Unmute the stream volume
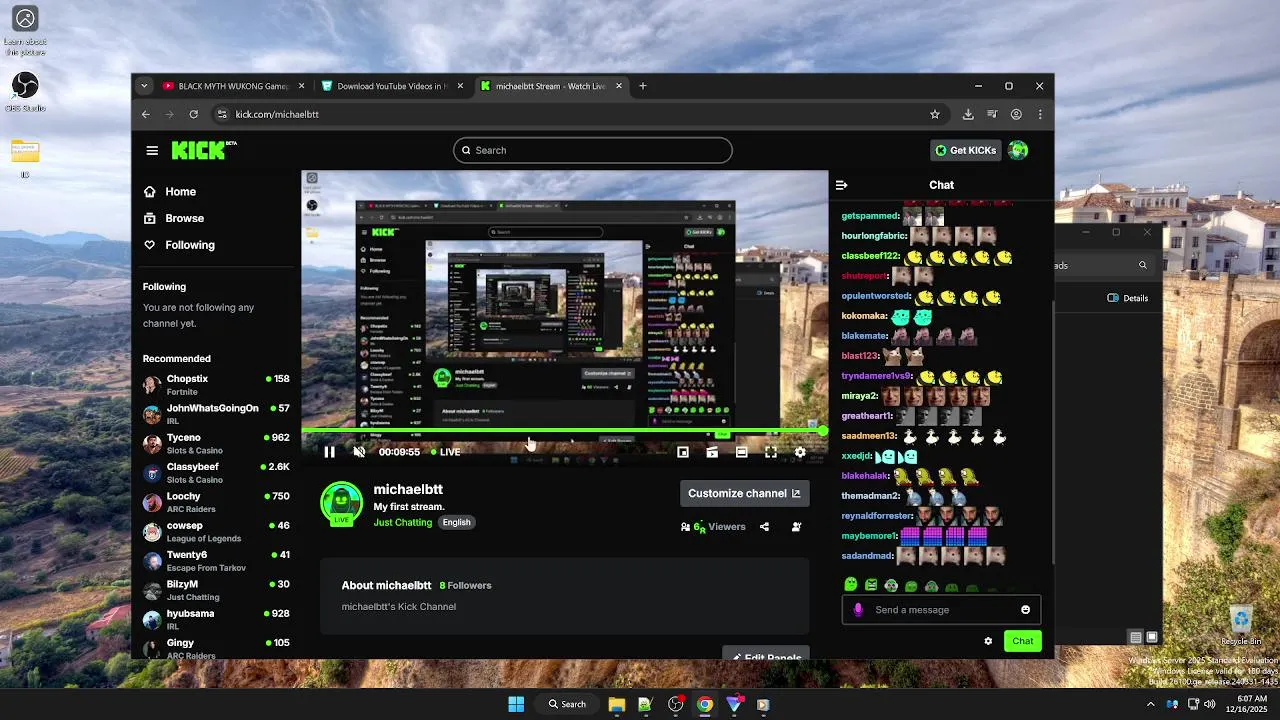The image size is (1280, 720). coord(359,452)
